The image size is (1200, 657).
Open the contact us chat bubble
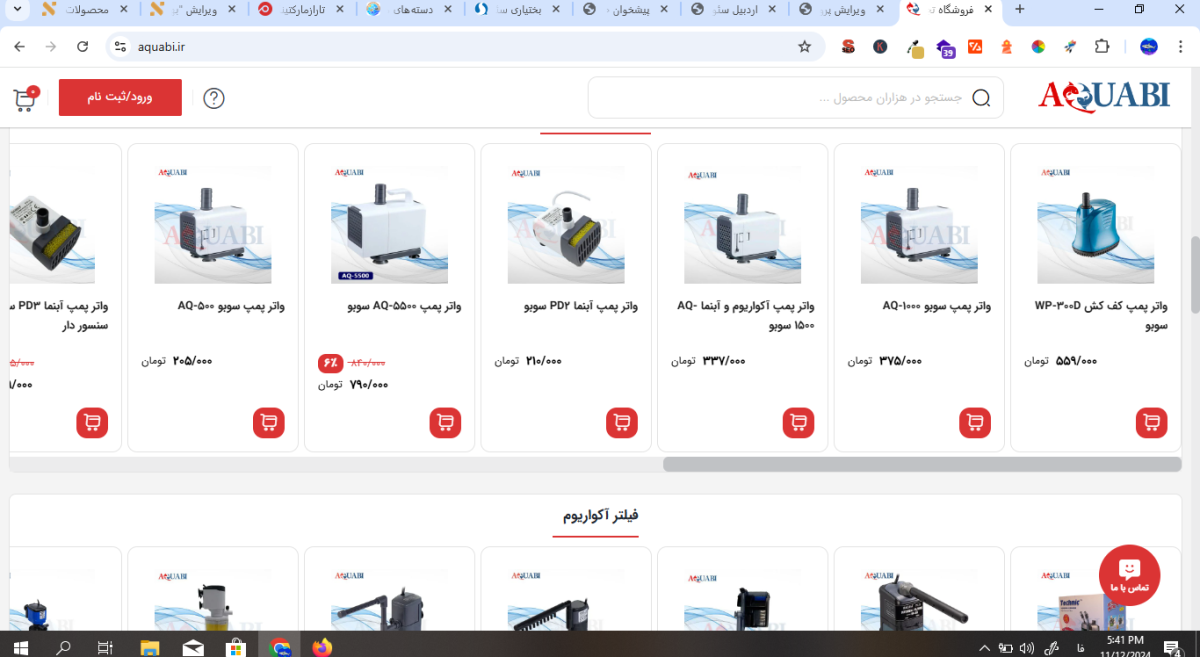click(1129, 575)
